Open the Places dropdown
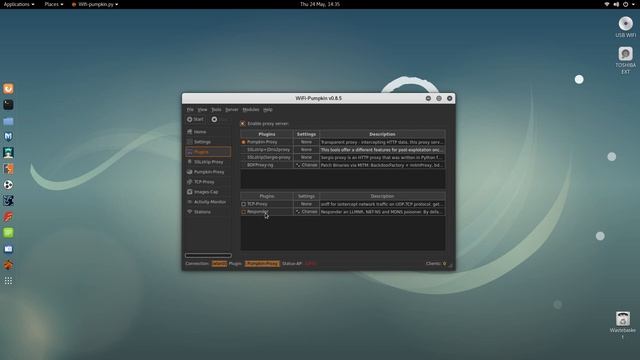The image size is (640, 360). (x=54, y=4)
